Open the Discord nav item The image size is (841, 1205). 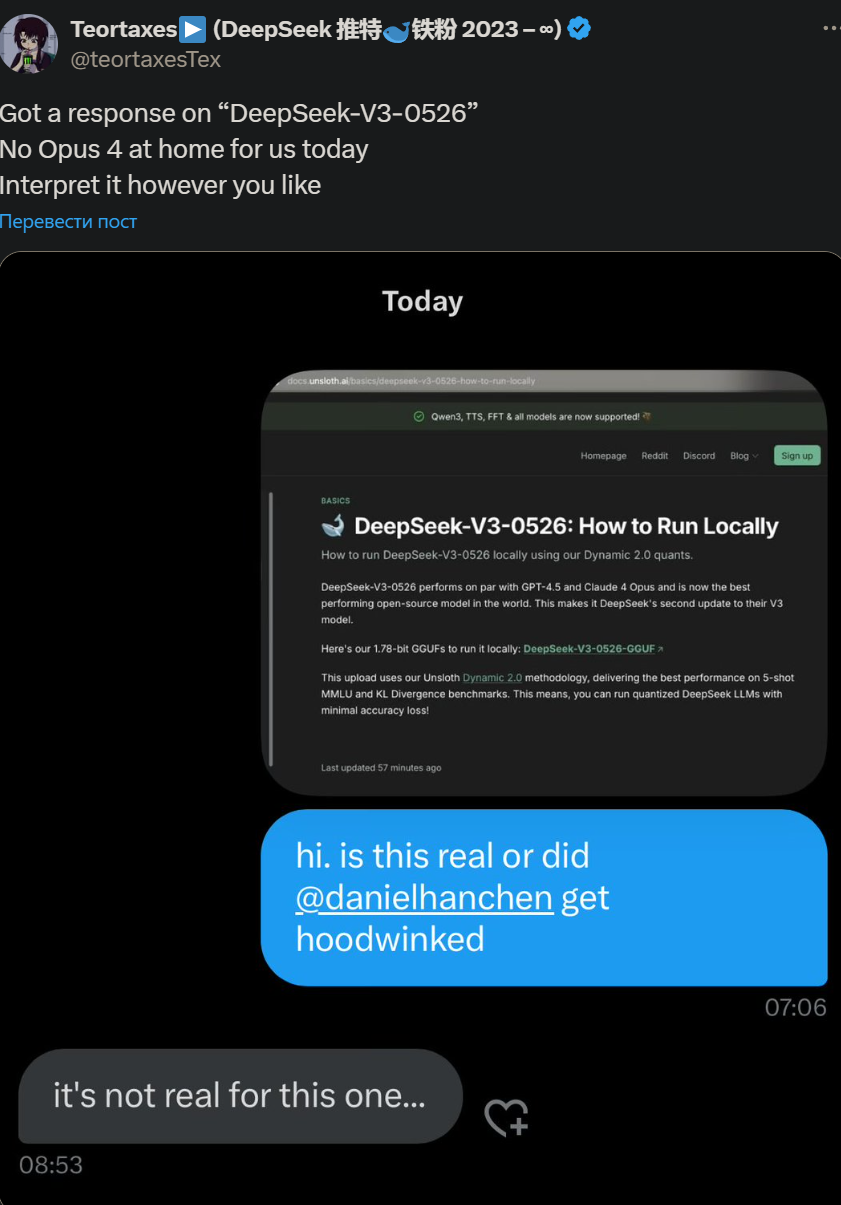click(x=699, y=456)
